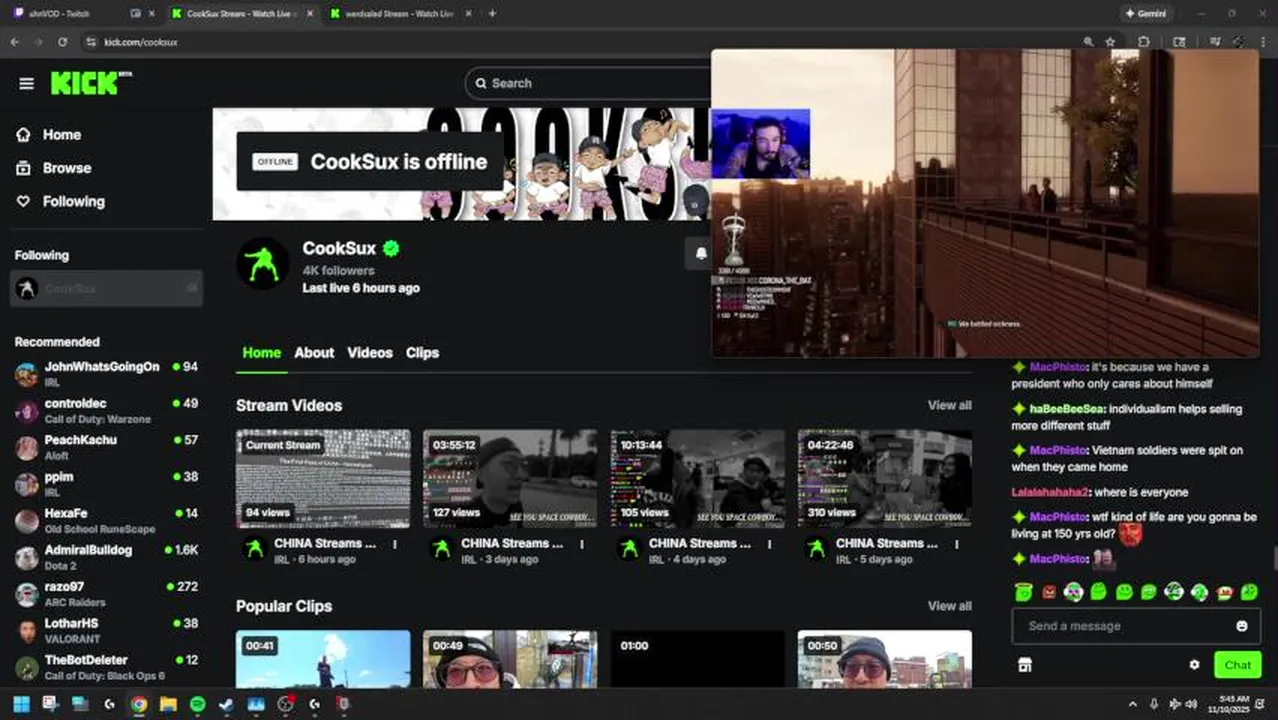The image size is (1278, 720).
Task: Open recommended channel ppim
Action: 107,484
